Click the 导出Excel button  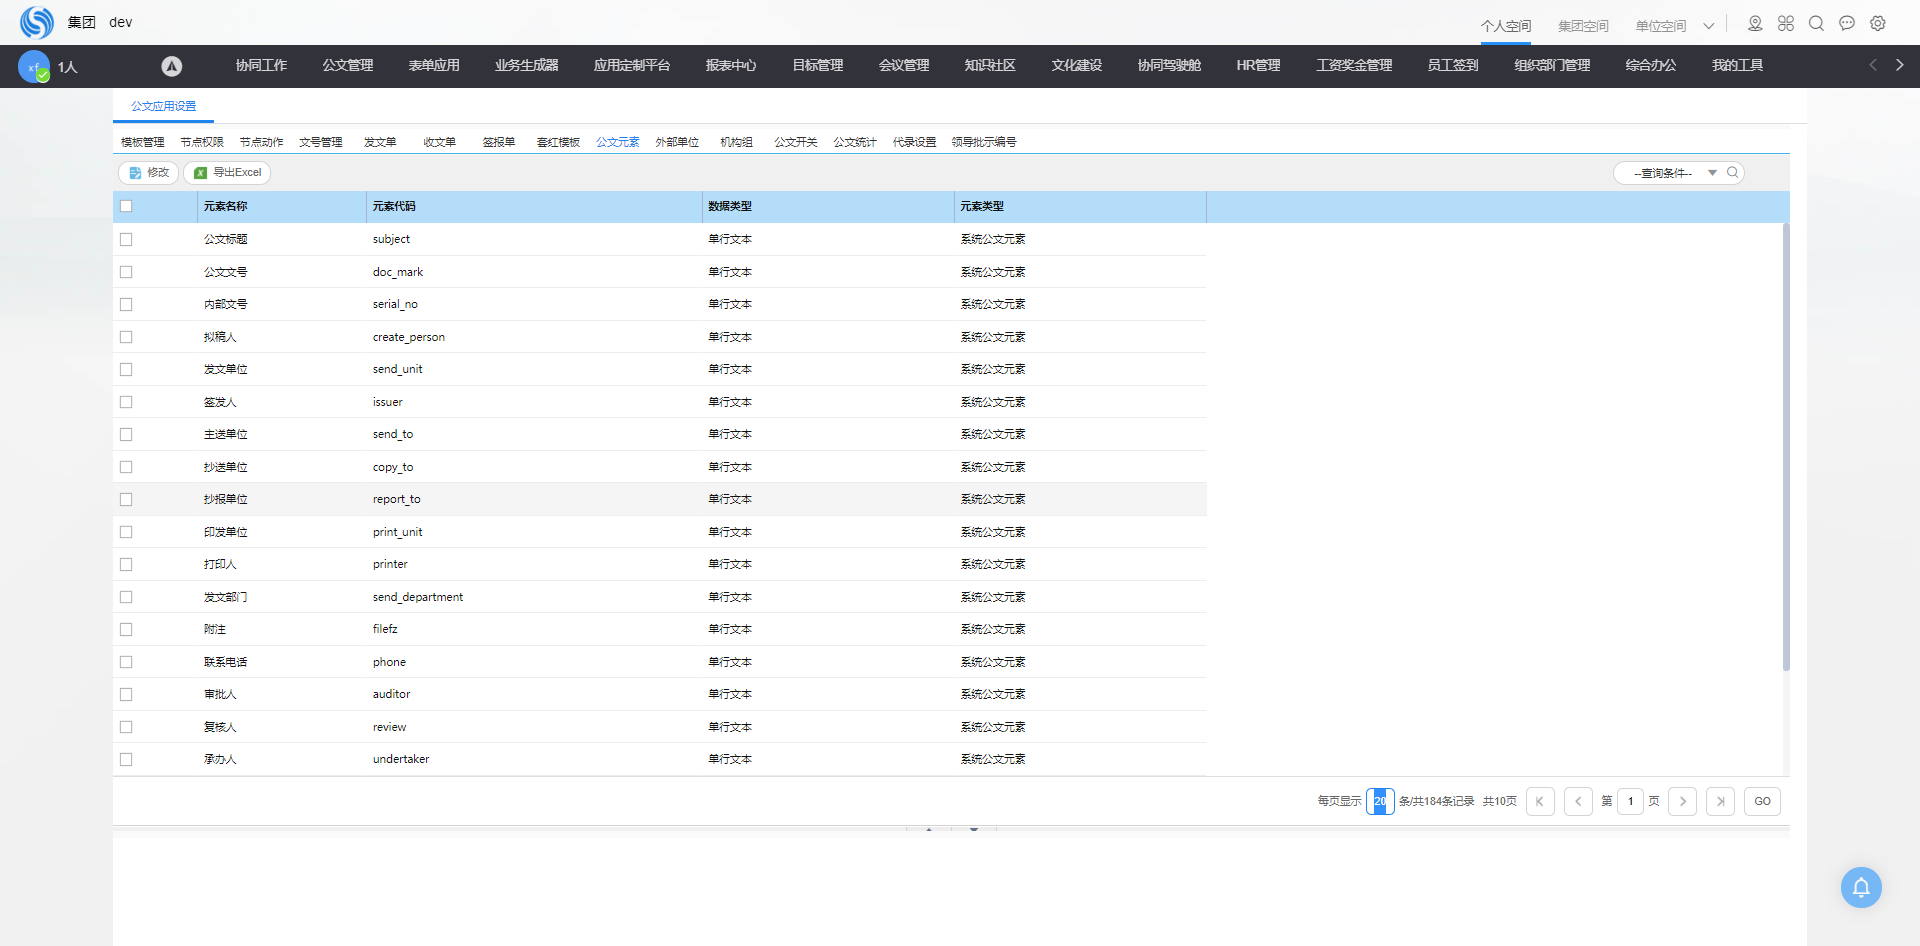click(228, 173)
